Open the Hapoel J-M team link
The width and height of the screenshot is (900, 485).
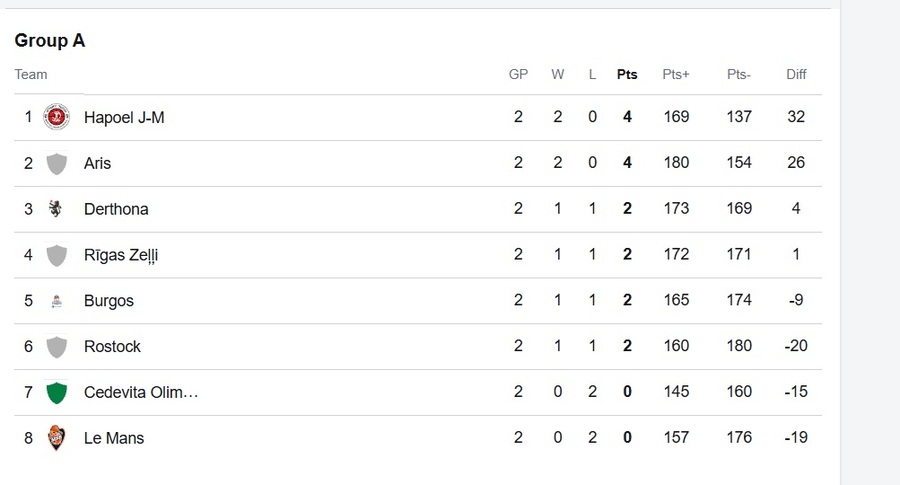click(124, 118)
